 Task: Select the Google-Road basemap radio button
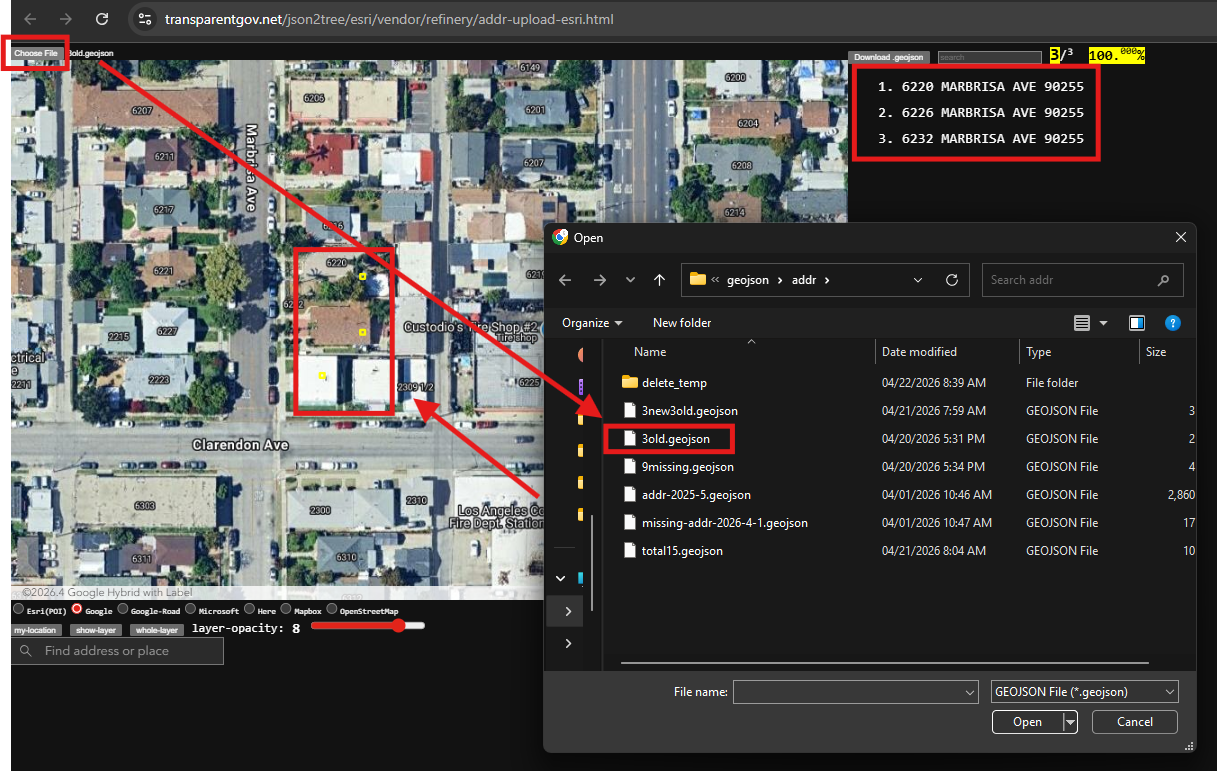123,610
